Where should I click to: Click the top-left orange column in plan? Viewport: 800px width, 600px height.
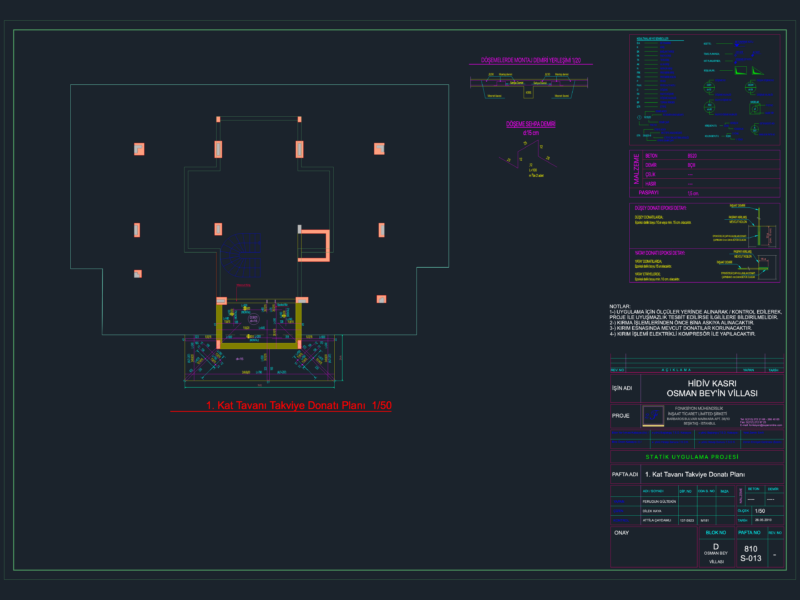coord(139,149)
